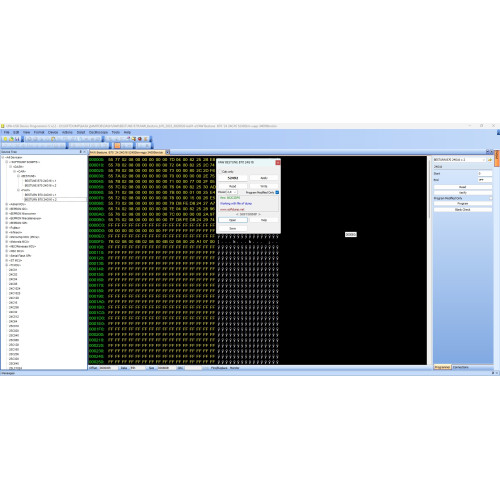Click the hex editor vertical scrollbar
The image size is (500, 500).
(429, 260)
